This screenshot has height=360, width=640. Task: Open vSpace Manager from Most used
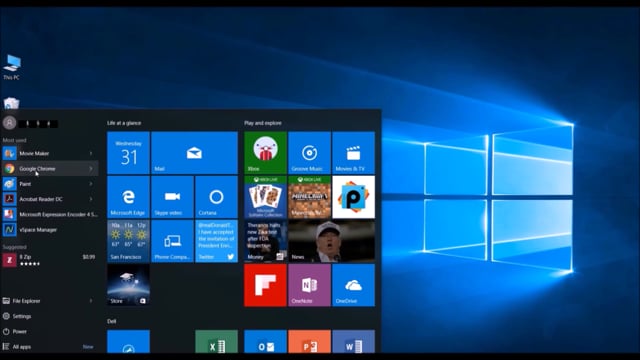(x=50, y=230)
